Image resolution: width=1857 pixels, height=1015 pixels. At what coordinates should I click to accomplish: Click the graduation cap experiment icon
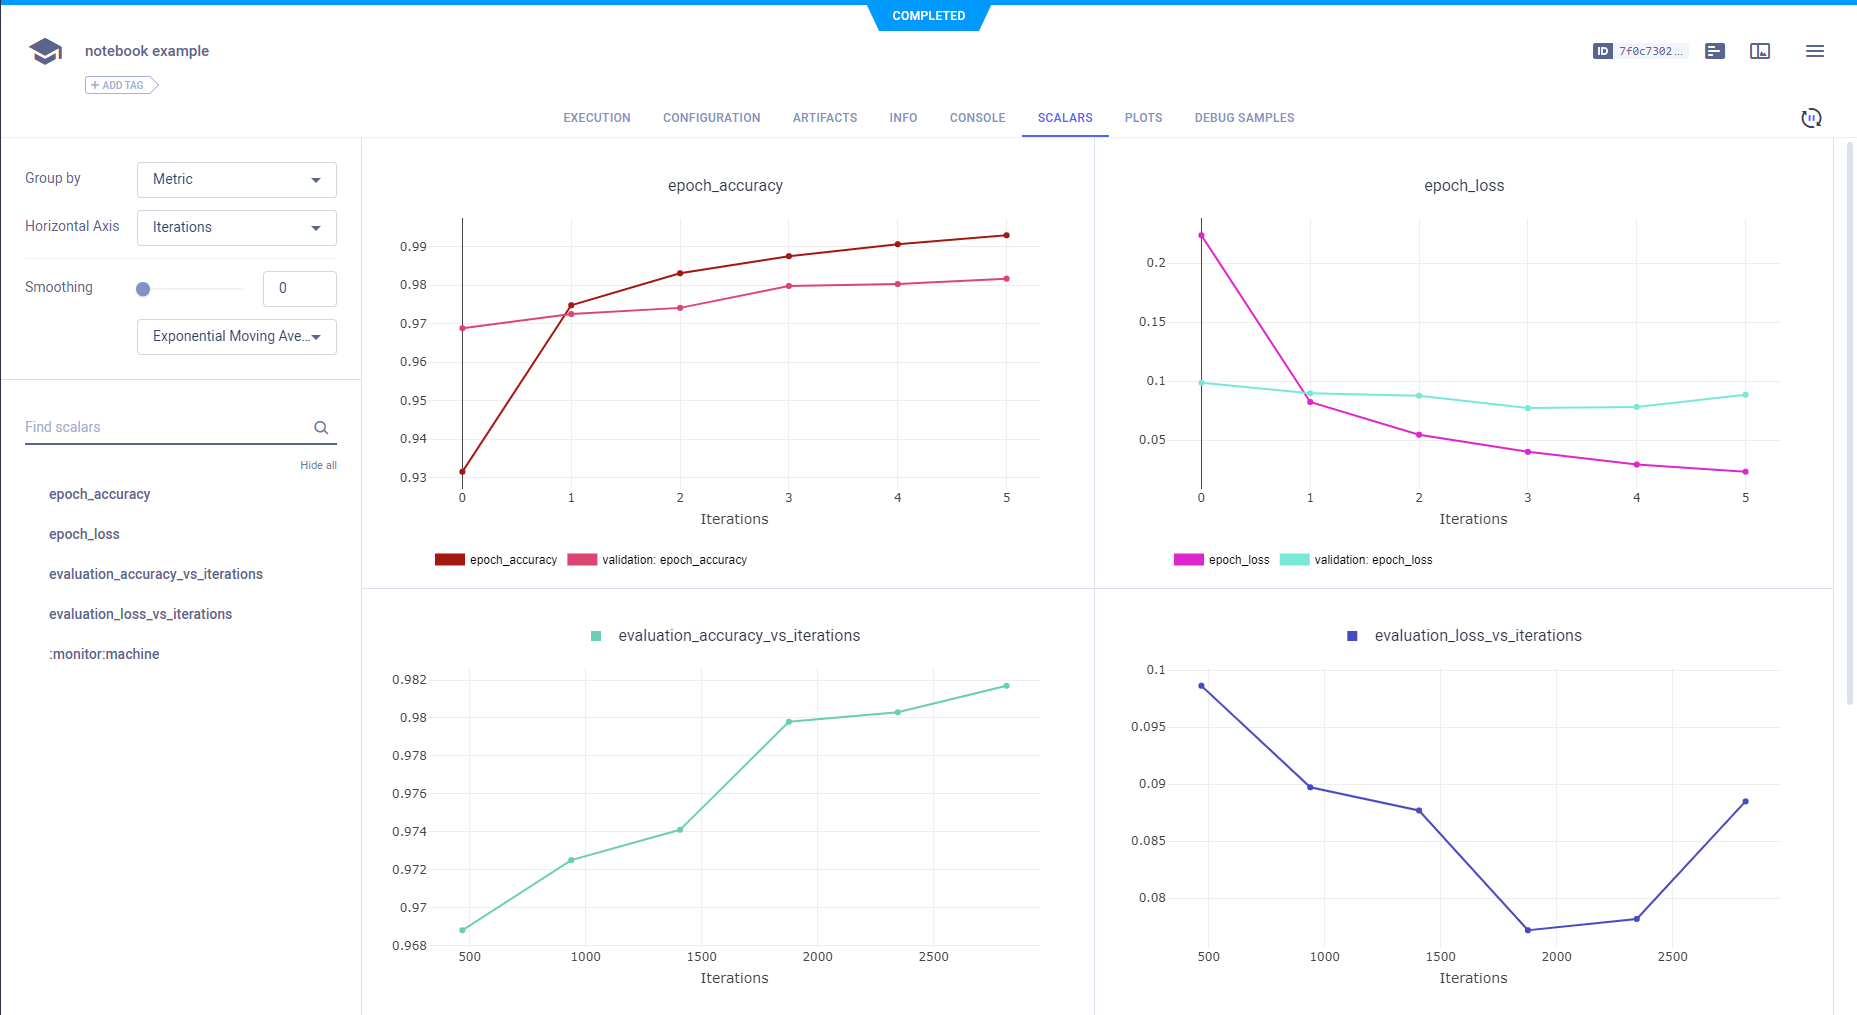point(45,51)
